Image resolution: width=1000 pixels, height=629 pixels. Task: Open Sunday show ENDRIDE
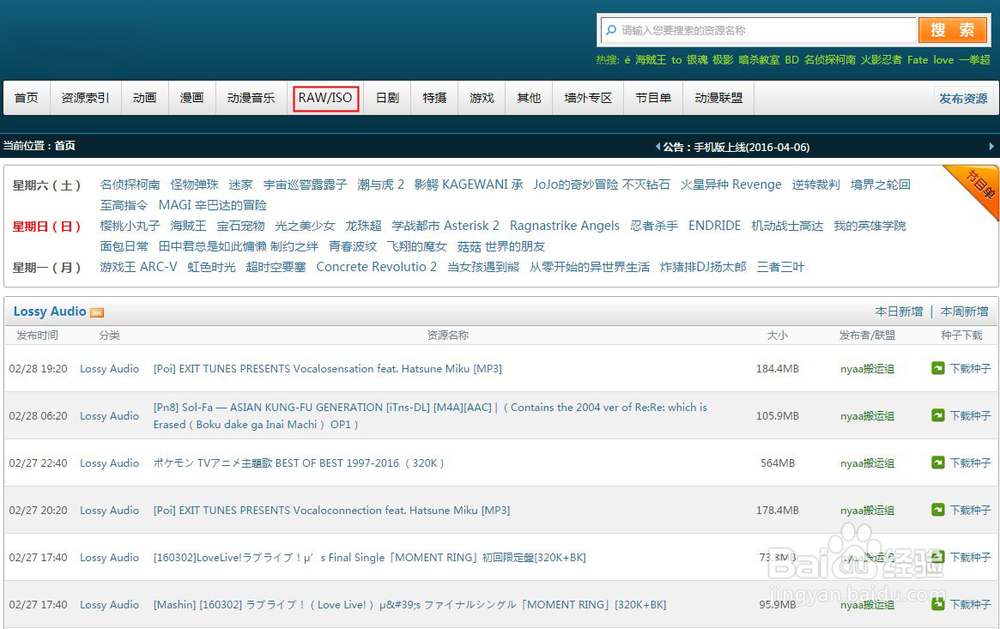coord(714,226)
